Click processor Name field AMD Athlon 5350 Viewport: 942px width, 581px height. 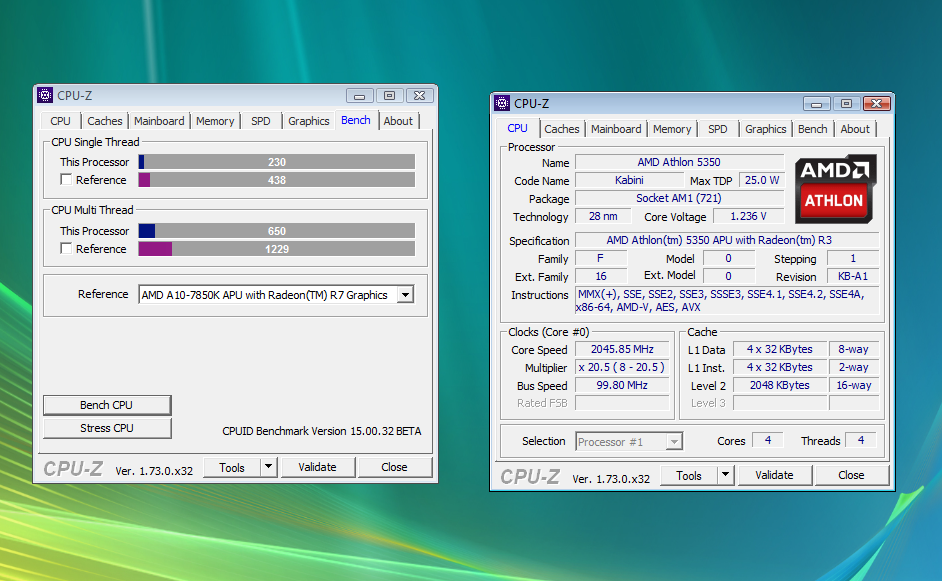coord(679,162)
